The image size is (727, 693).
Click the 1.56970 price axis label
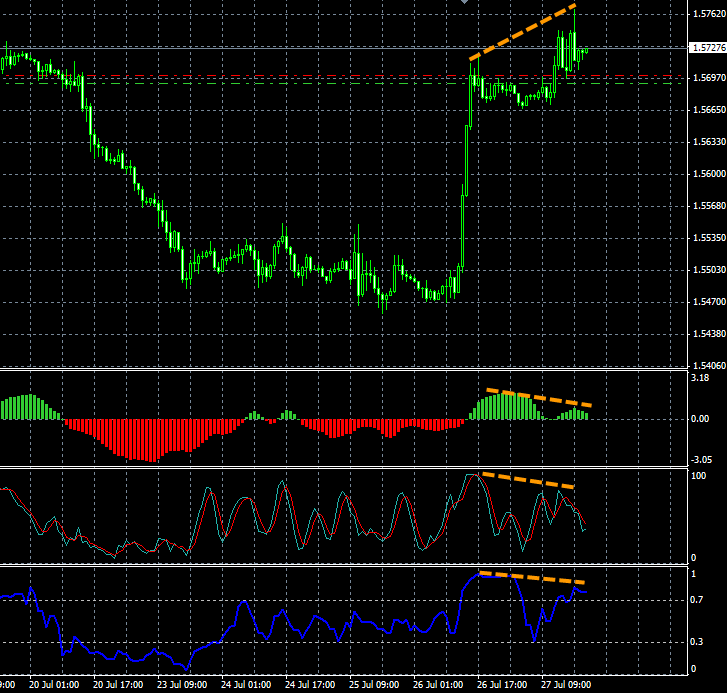click(709, 78)
